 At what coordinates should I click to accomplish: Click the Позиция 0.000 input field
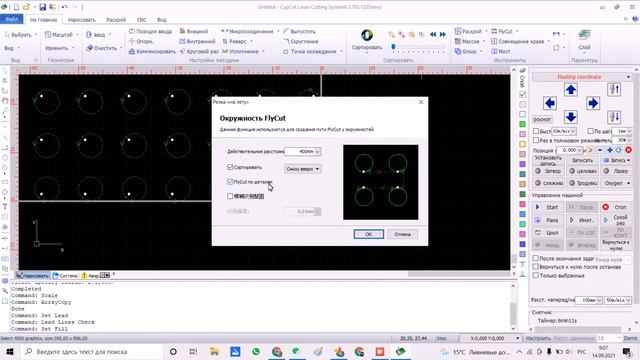[570, 150]
